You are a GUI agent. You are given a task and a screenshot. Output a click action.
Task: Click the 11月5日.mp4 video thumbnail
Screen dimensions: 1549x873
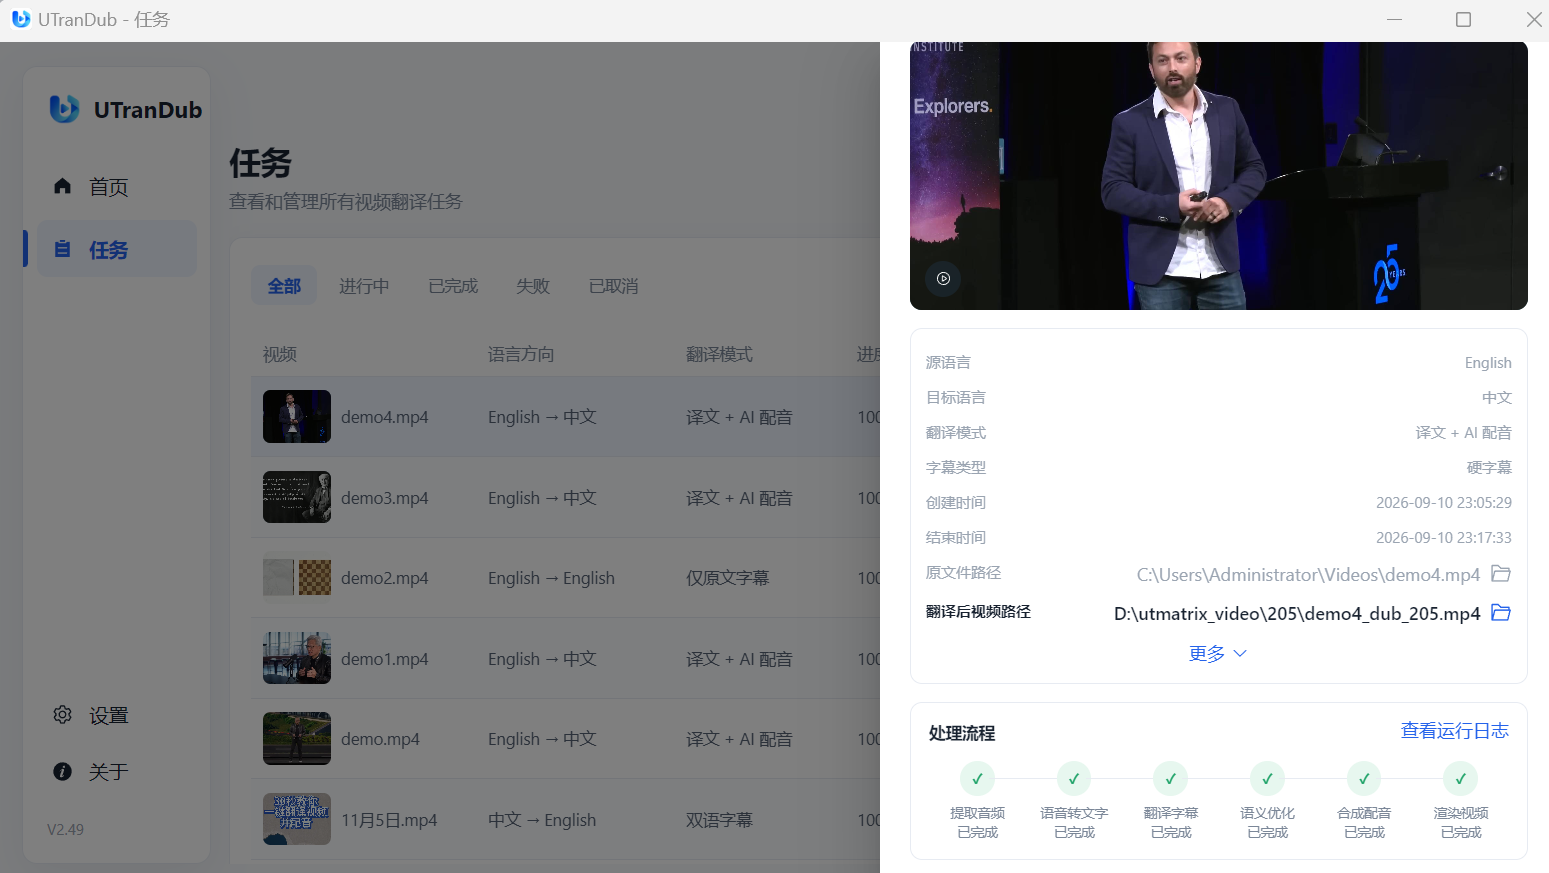pyautogui.click(x=297, y=819)
